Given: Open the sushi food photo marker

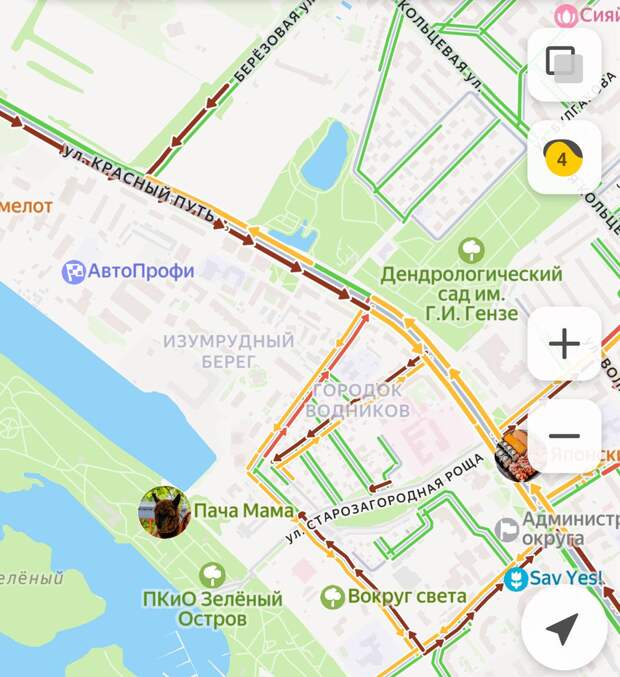Looking at the screenshot, I should [x=517, y=456].
